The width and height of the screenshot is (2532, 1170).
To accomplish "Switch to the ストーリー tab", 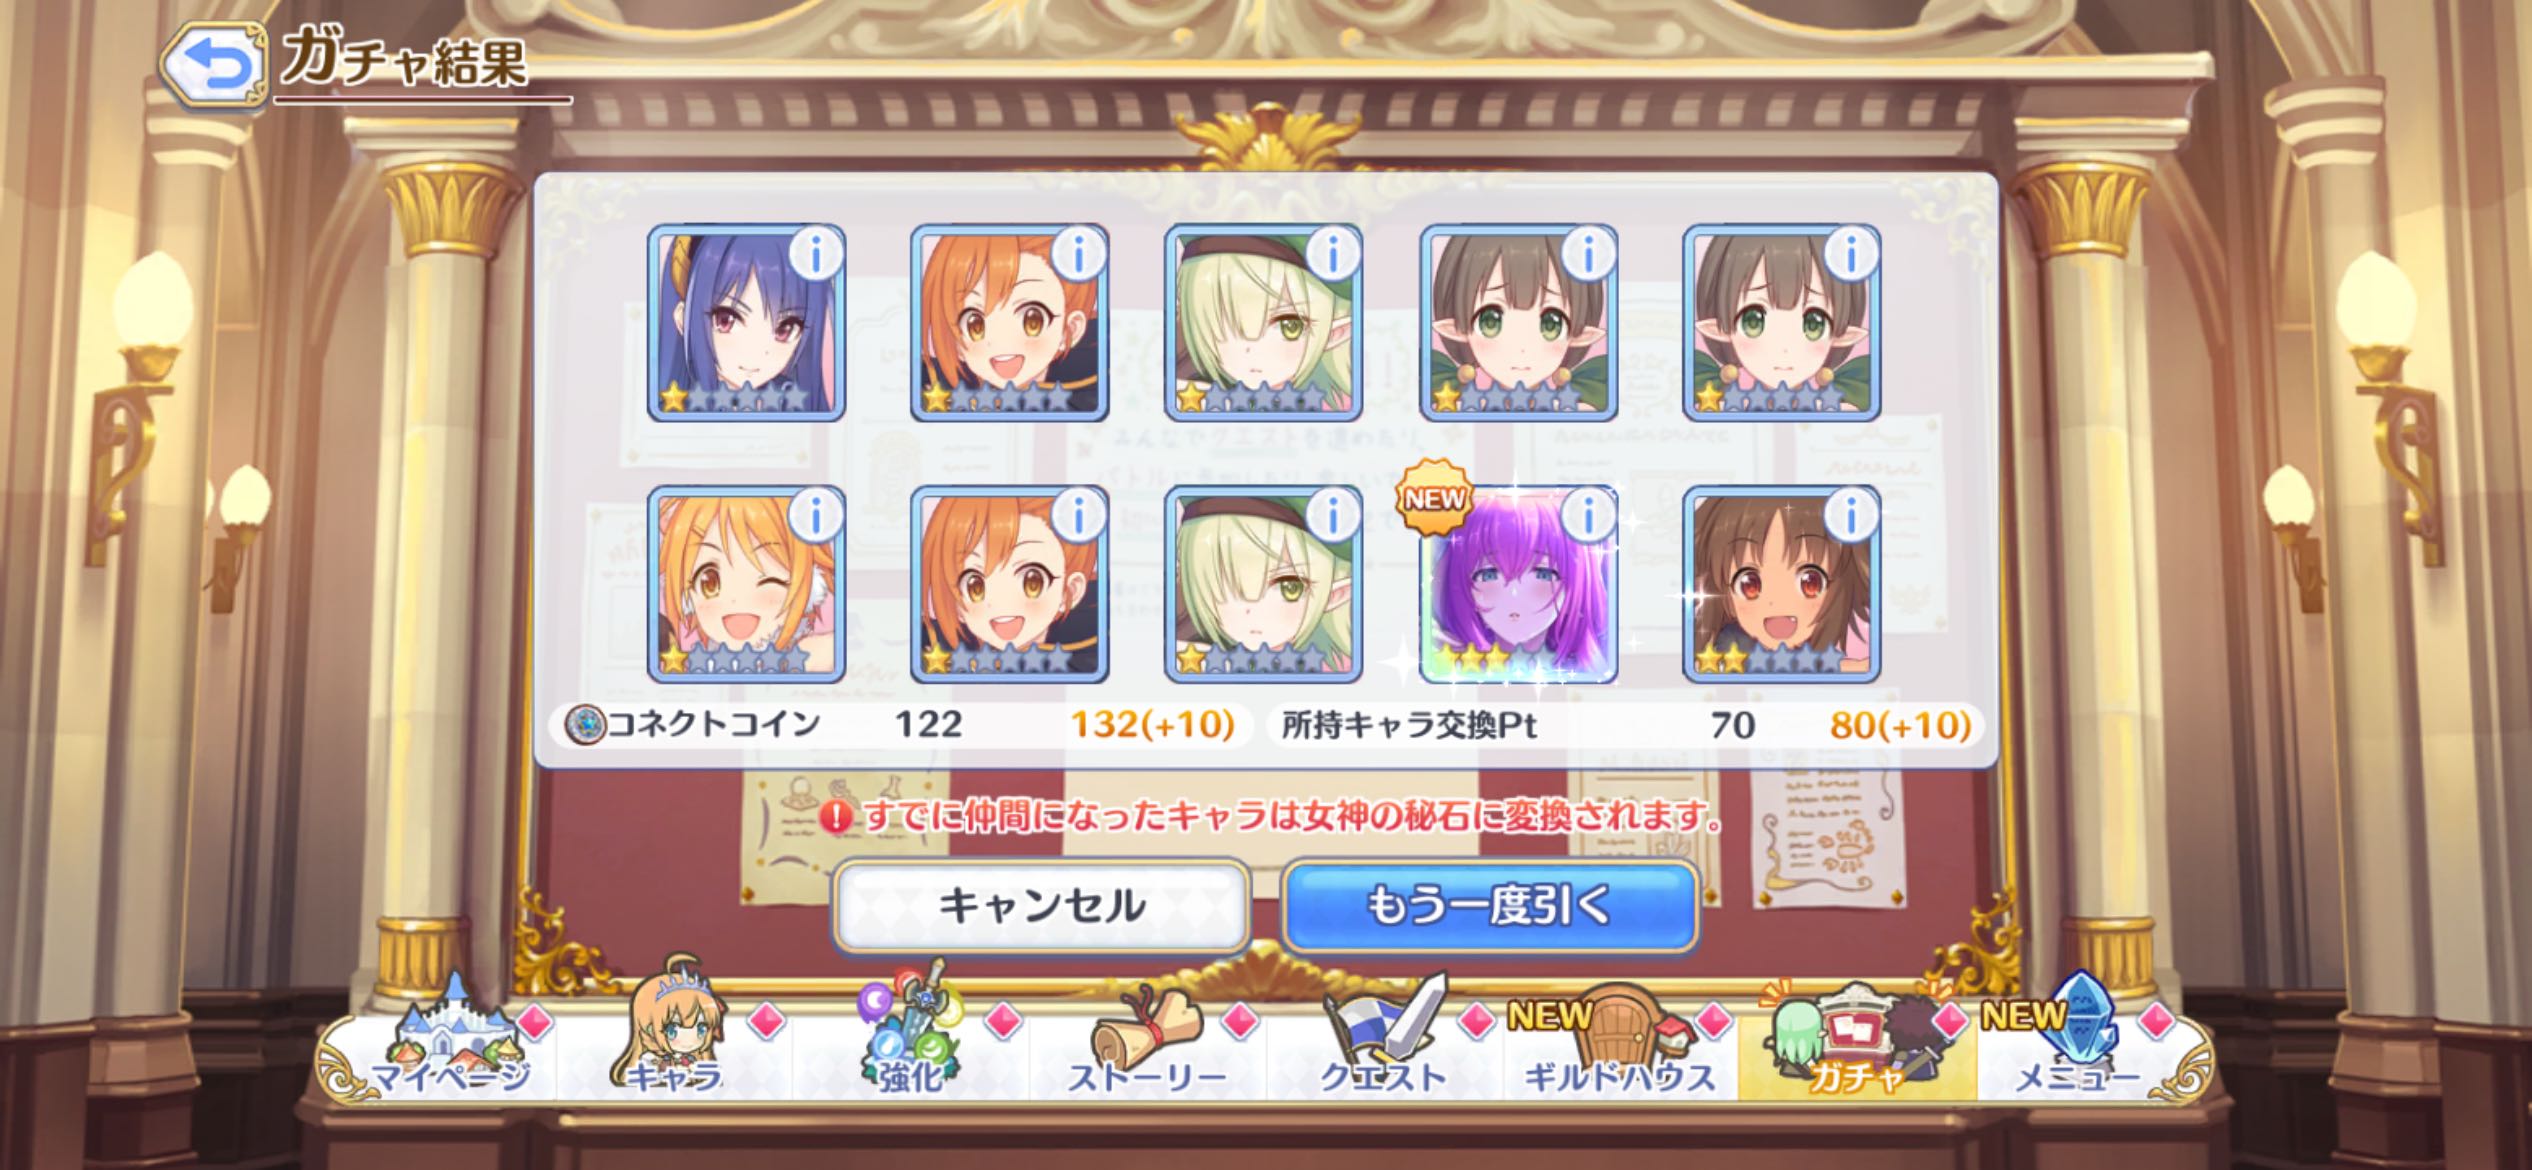I will pyautogui.click(x=1148, y=1040).
